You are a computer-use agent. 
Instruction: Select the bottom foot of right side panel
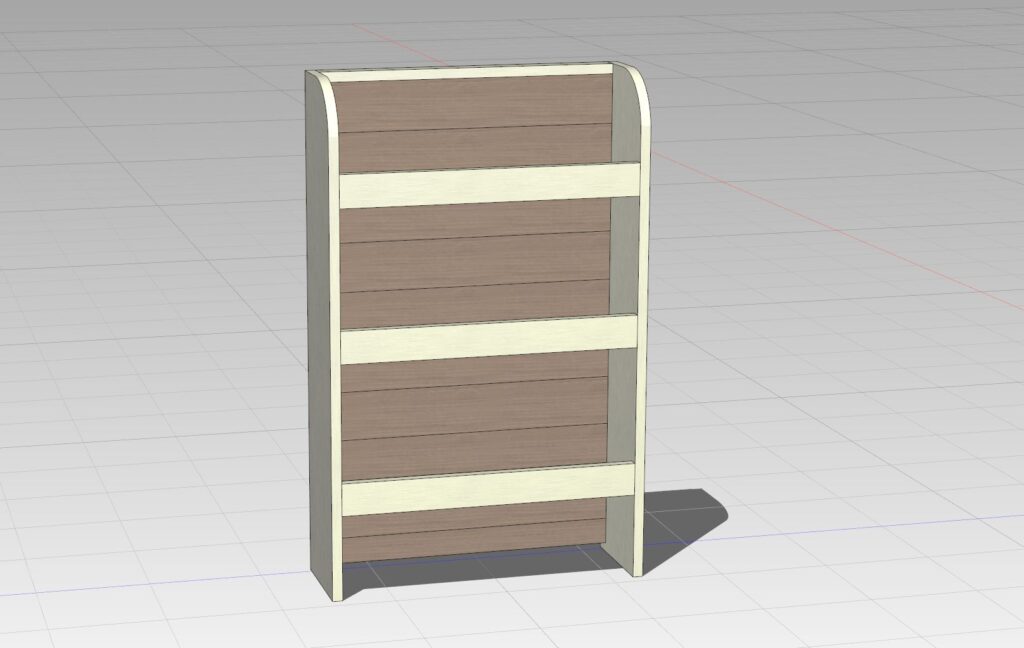634,558
